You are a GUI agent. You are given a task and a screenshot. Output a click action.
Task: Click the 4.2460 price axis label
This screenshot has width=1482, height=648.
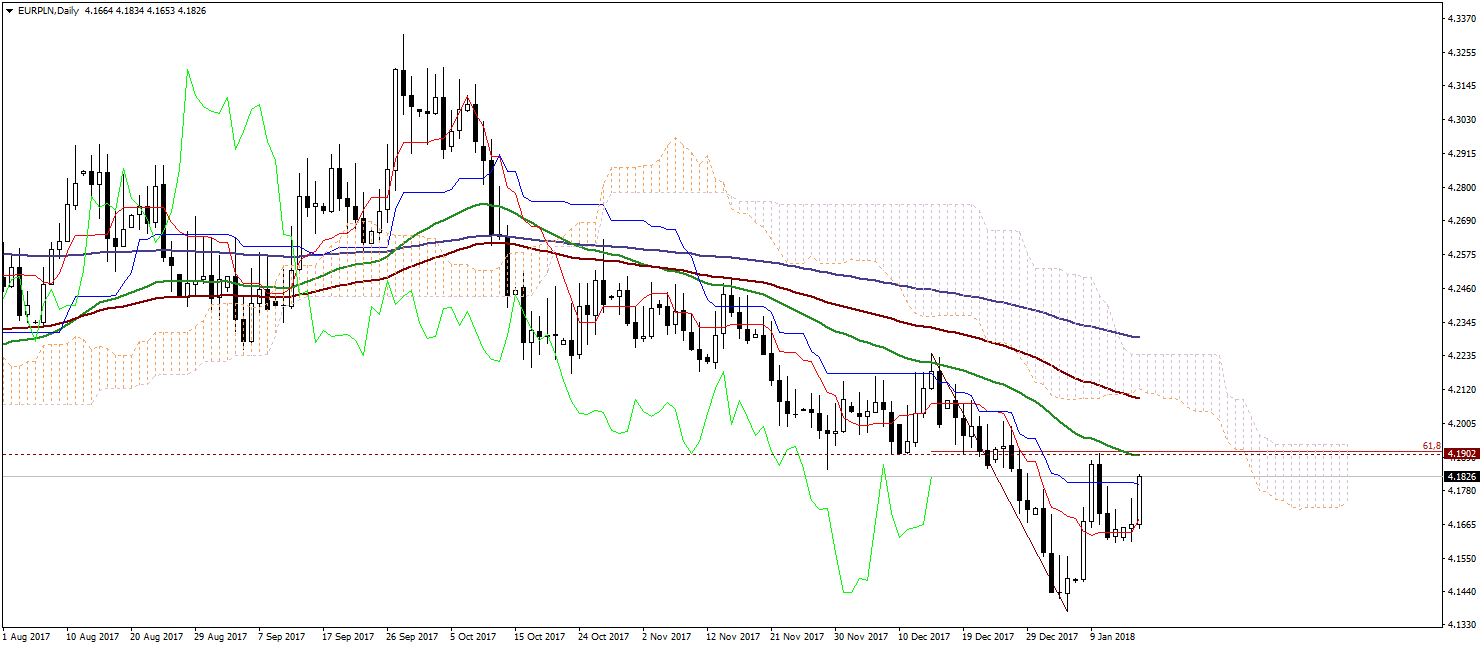tap(1461, 289)
